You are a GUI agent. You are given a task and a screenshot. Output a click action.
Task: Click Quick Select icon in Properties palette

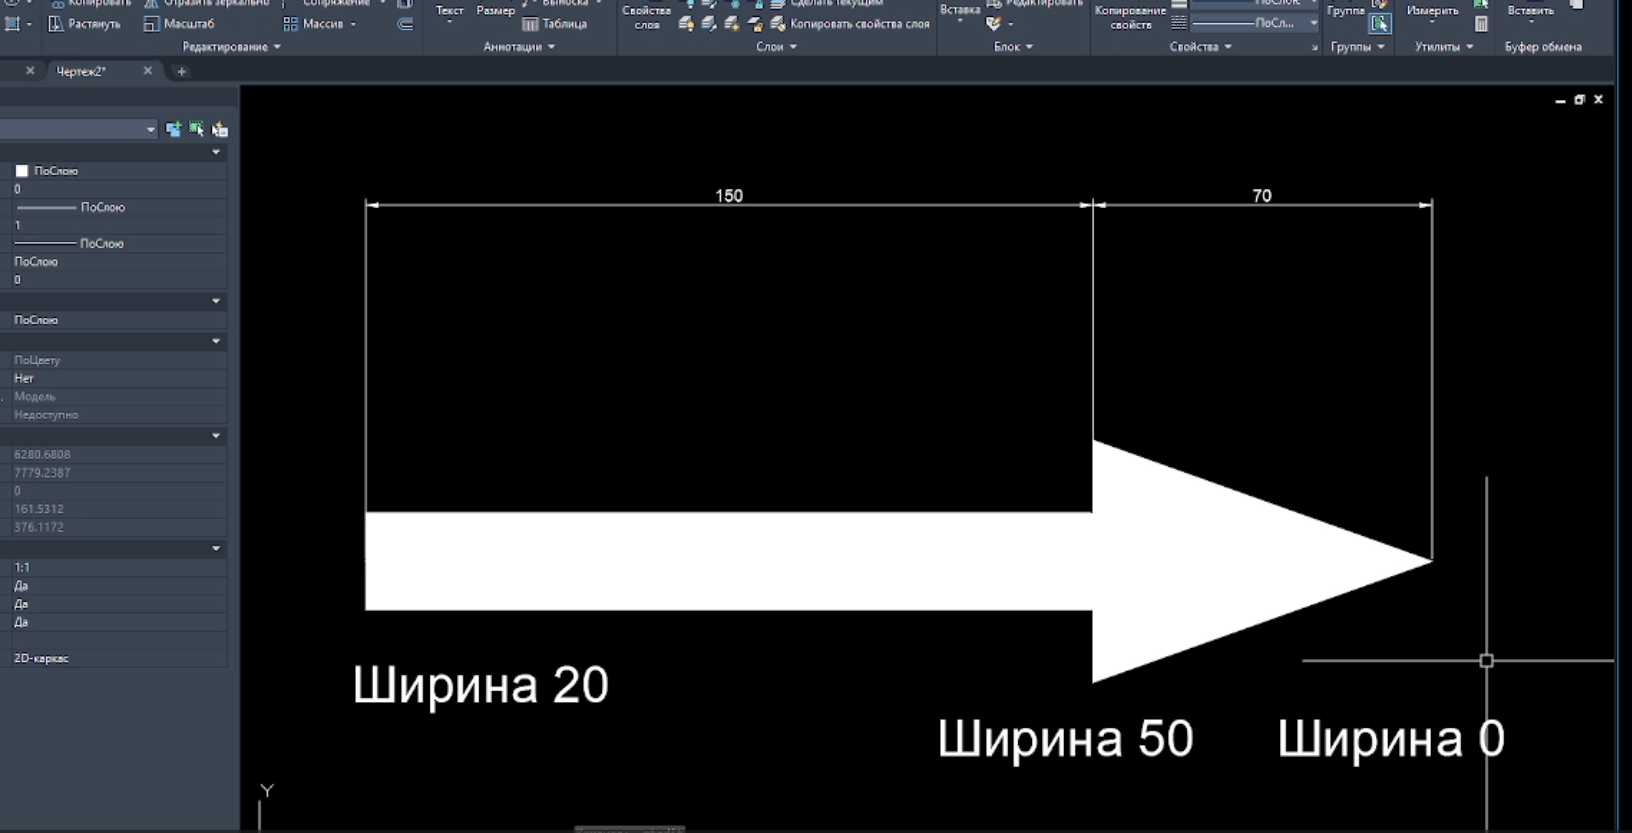pos(220,129)
